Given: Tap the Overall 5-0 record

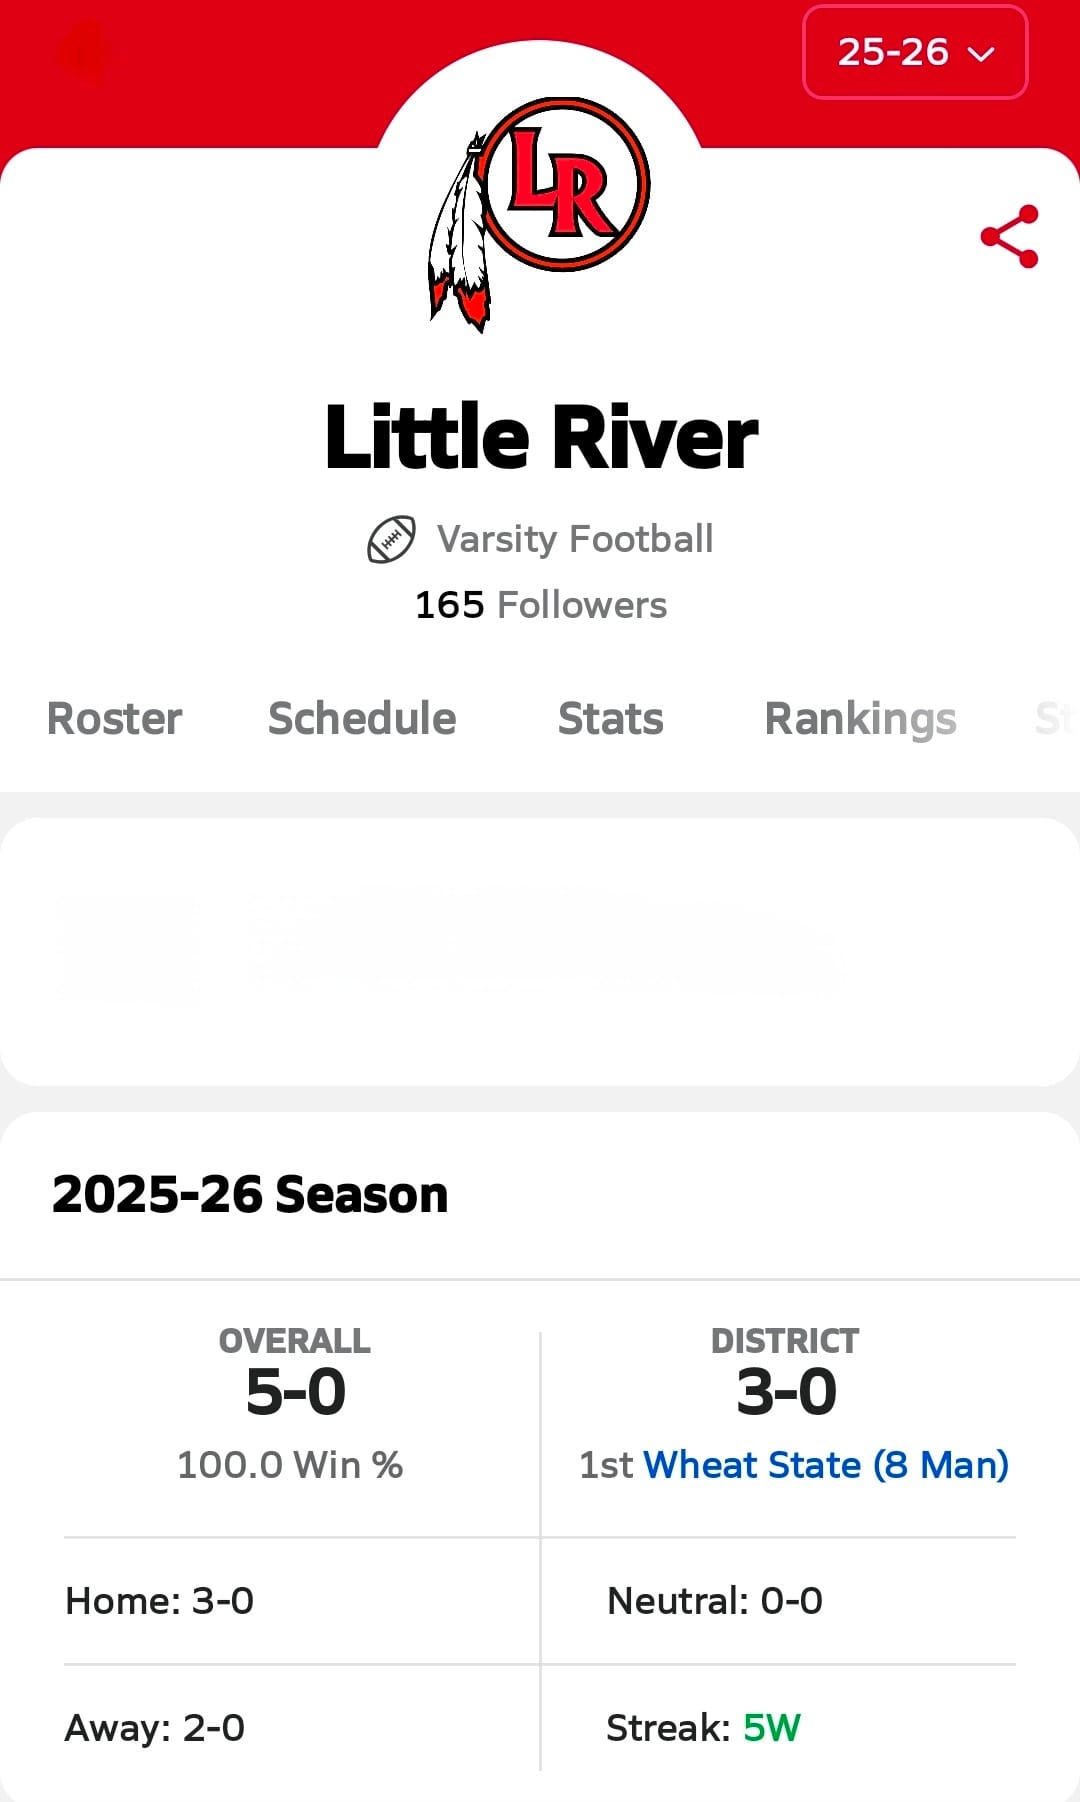Looking at the screenshot, I should [295, 1391].
